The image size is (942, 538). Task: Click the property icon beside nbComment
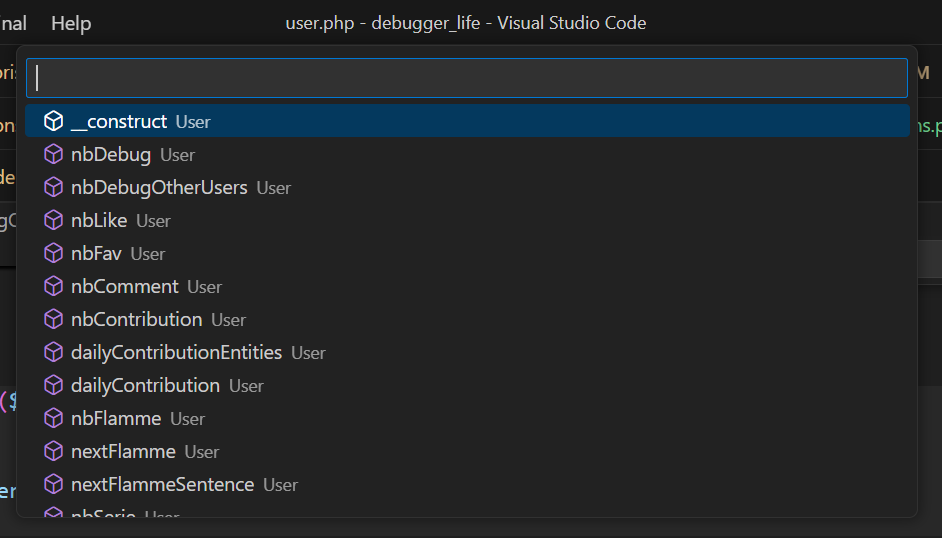[x=53, y=286]
